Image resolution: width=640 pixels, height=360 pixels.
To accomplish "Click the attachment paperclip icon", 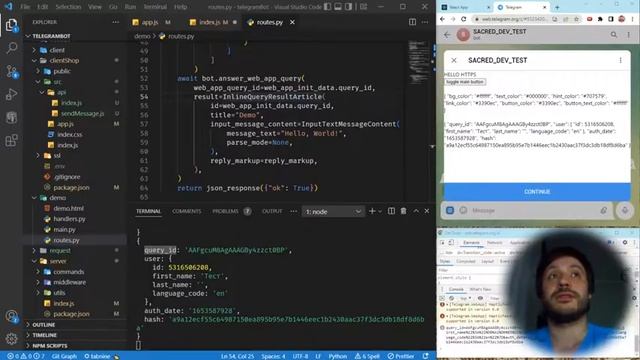I will (x=603, y=210).
